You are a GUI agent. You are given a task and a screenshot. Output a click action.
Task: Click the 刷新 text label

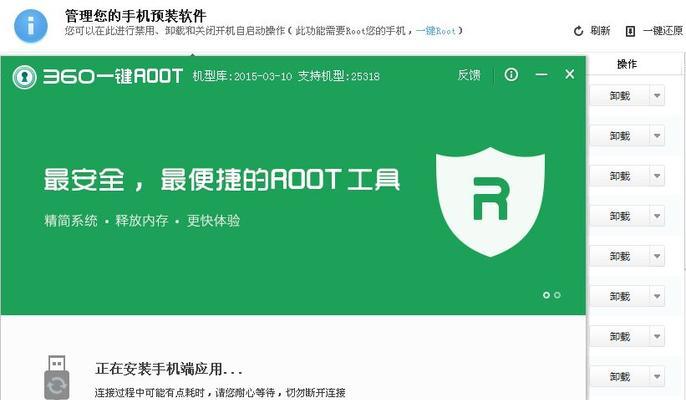point(600,31)
